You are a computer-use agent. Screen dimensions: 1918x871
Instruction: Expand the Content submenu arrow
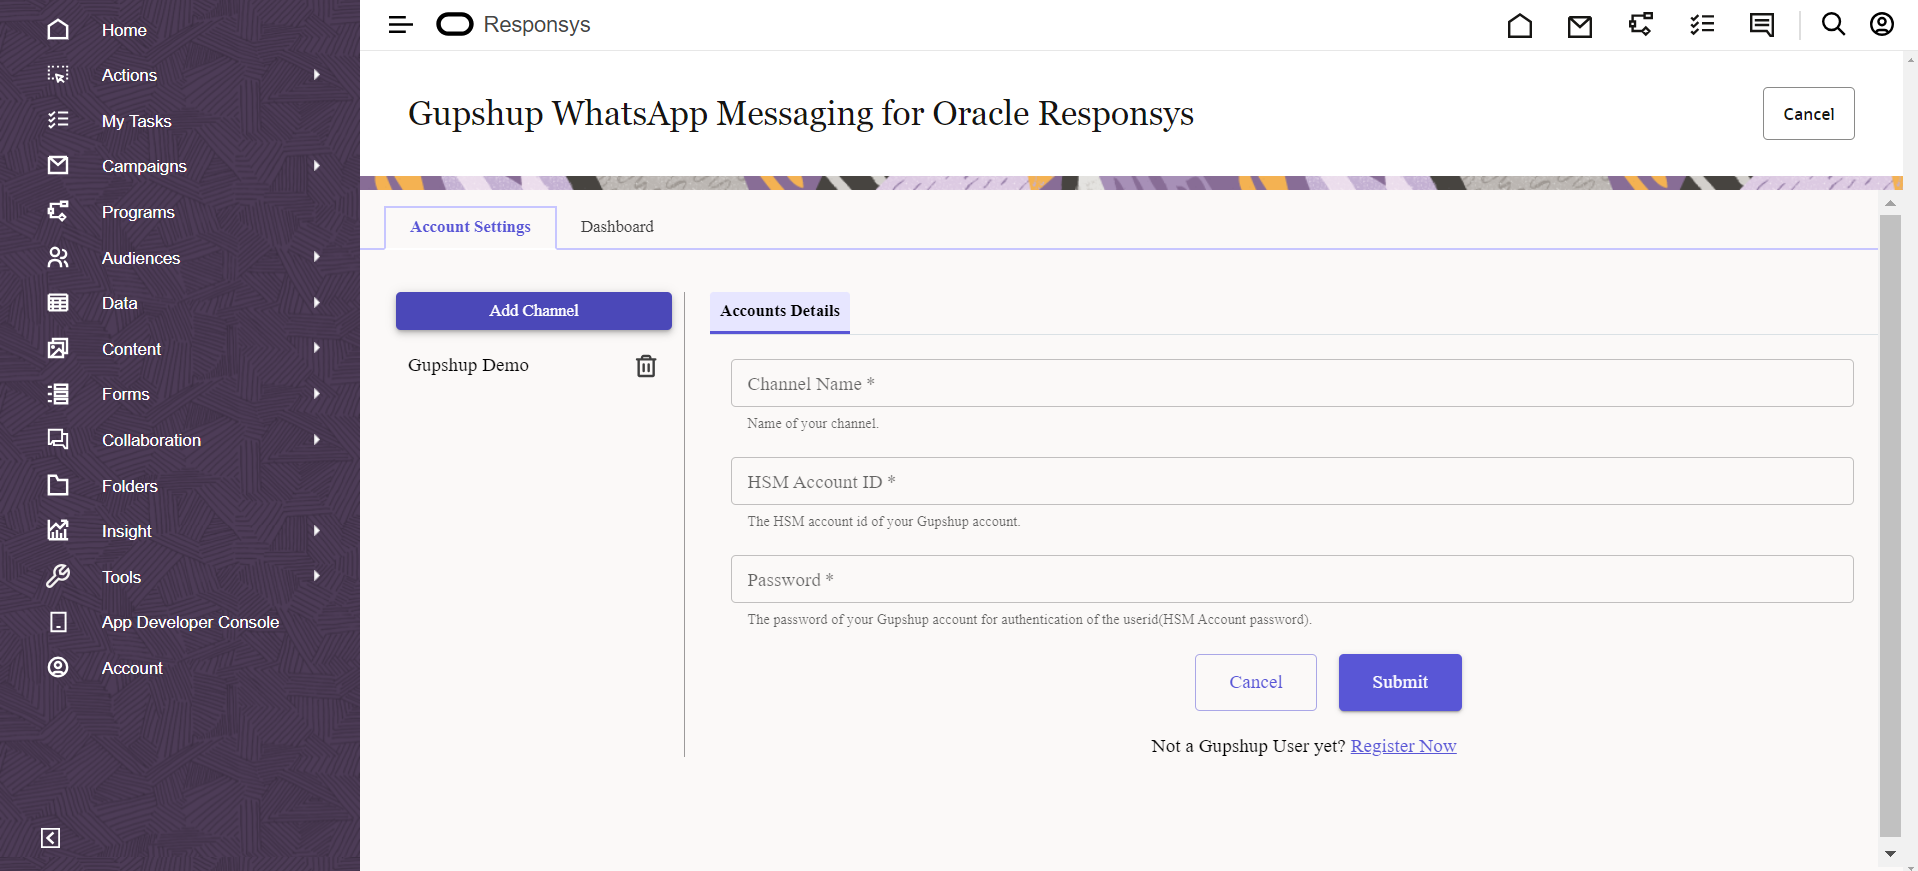coord(316,348)
